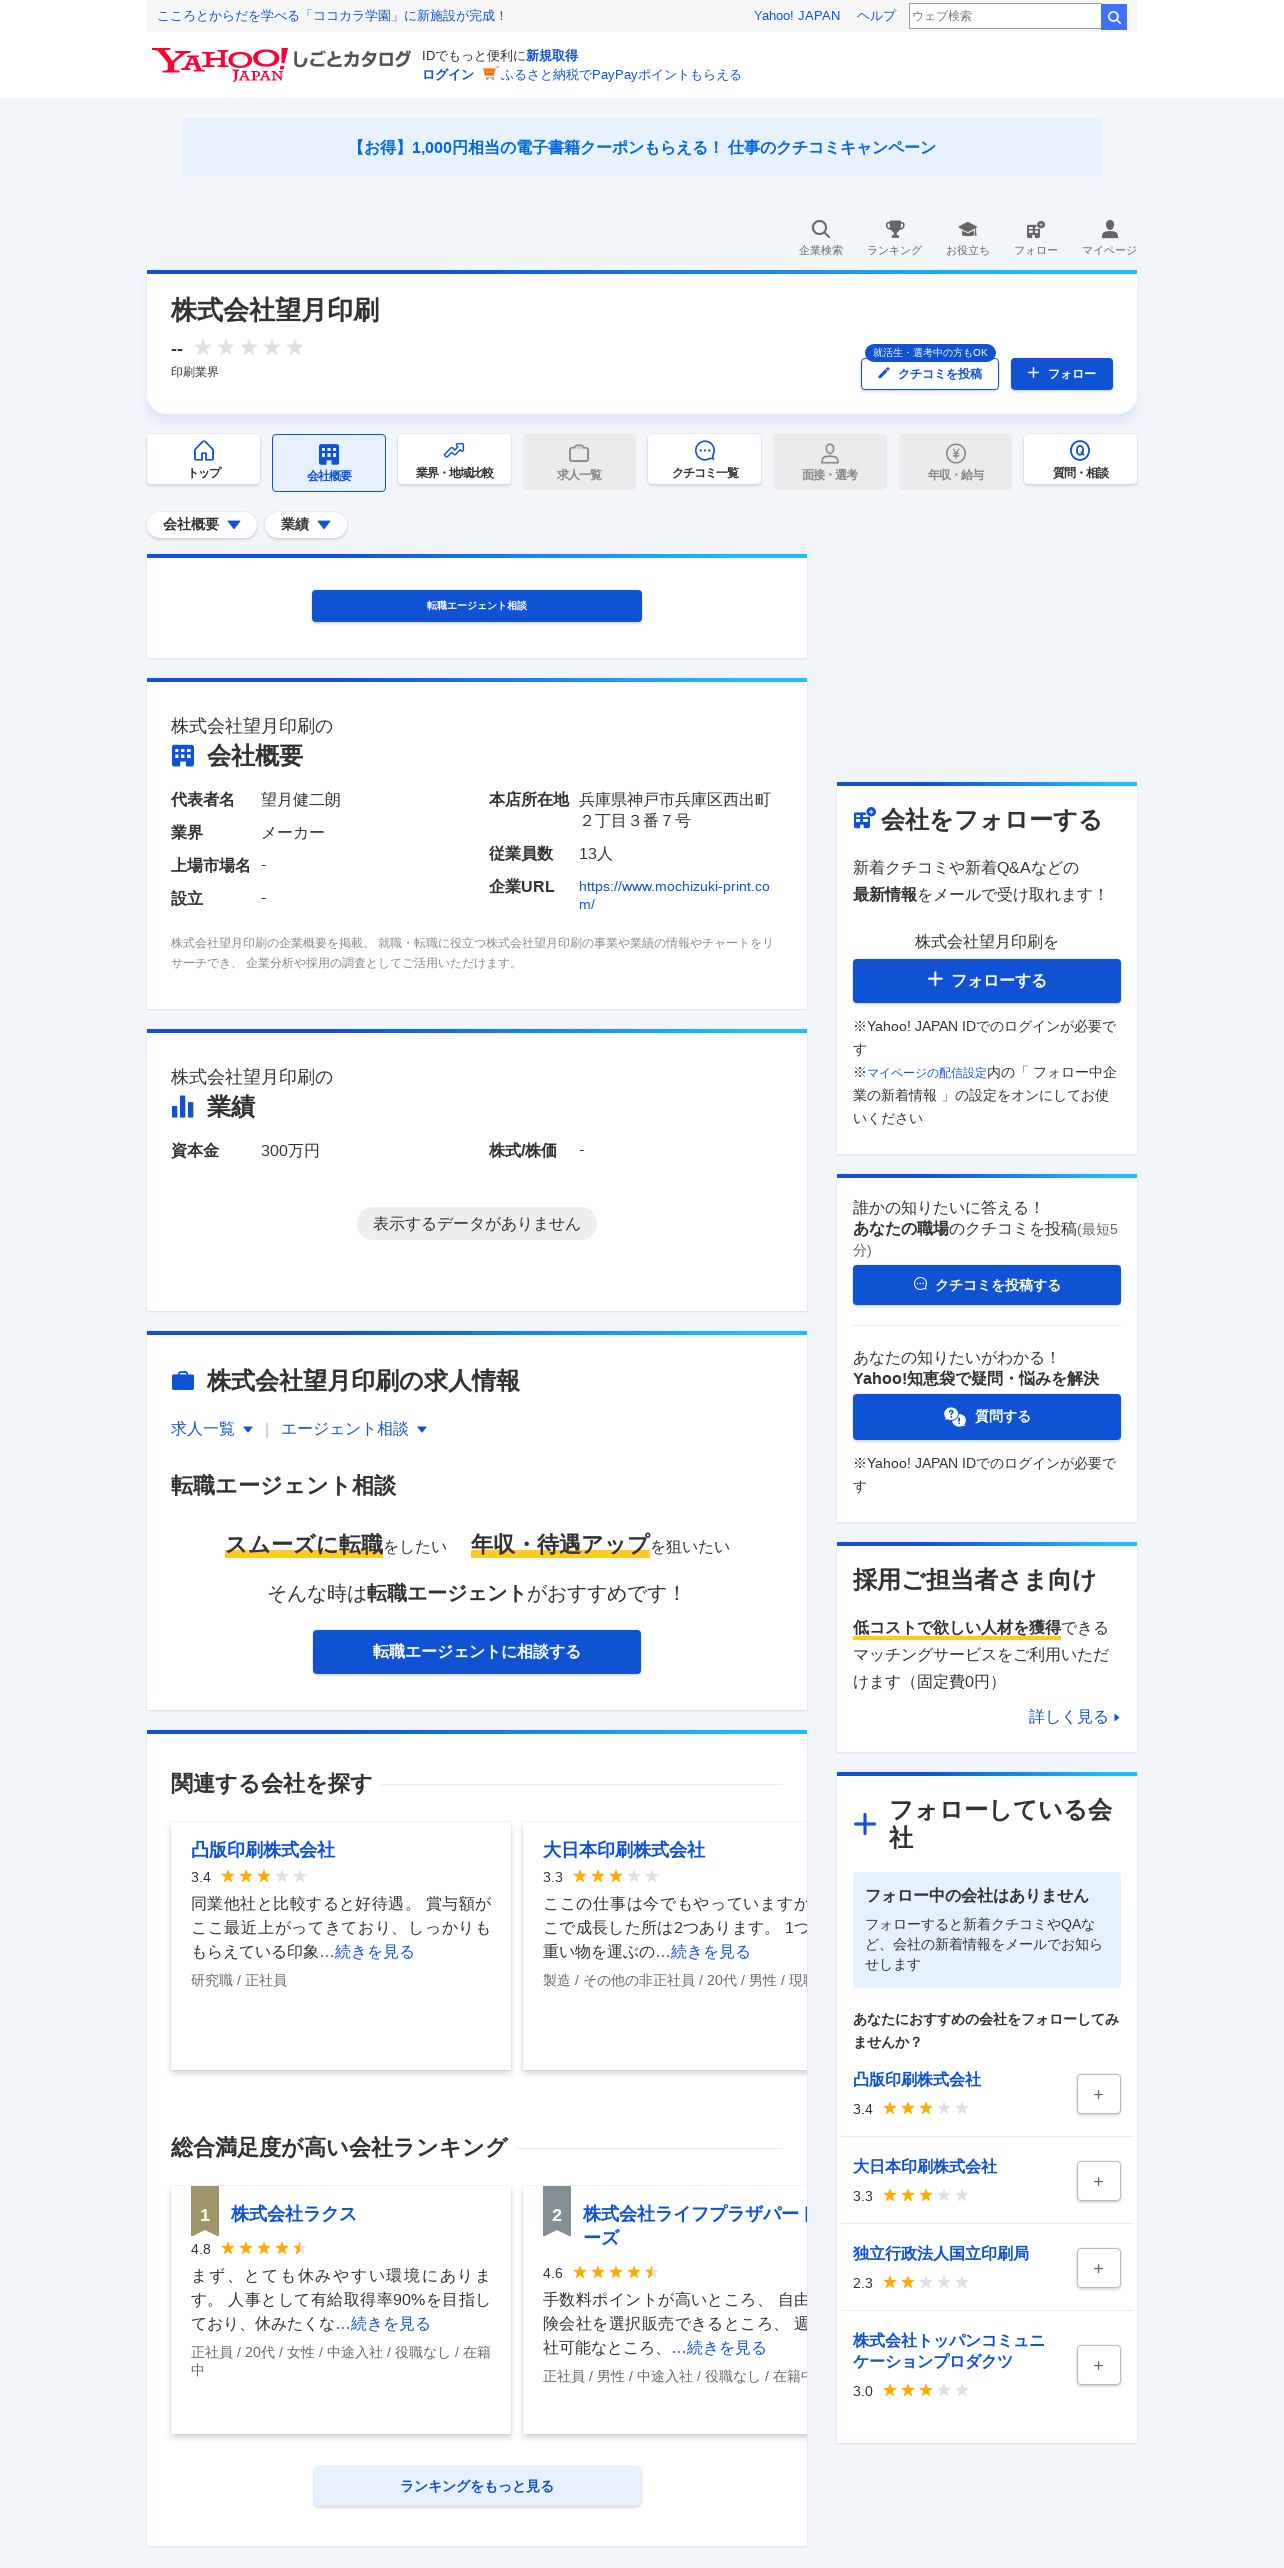
Task: Open the campaign banner for 電子書籍クーポン
Action: [642, 147]
